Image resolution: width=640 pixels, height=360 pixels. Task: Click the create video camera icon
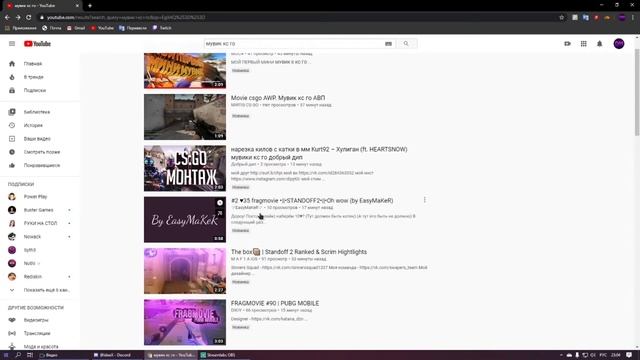tap(567, 44)
